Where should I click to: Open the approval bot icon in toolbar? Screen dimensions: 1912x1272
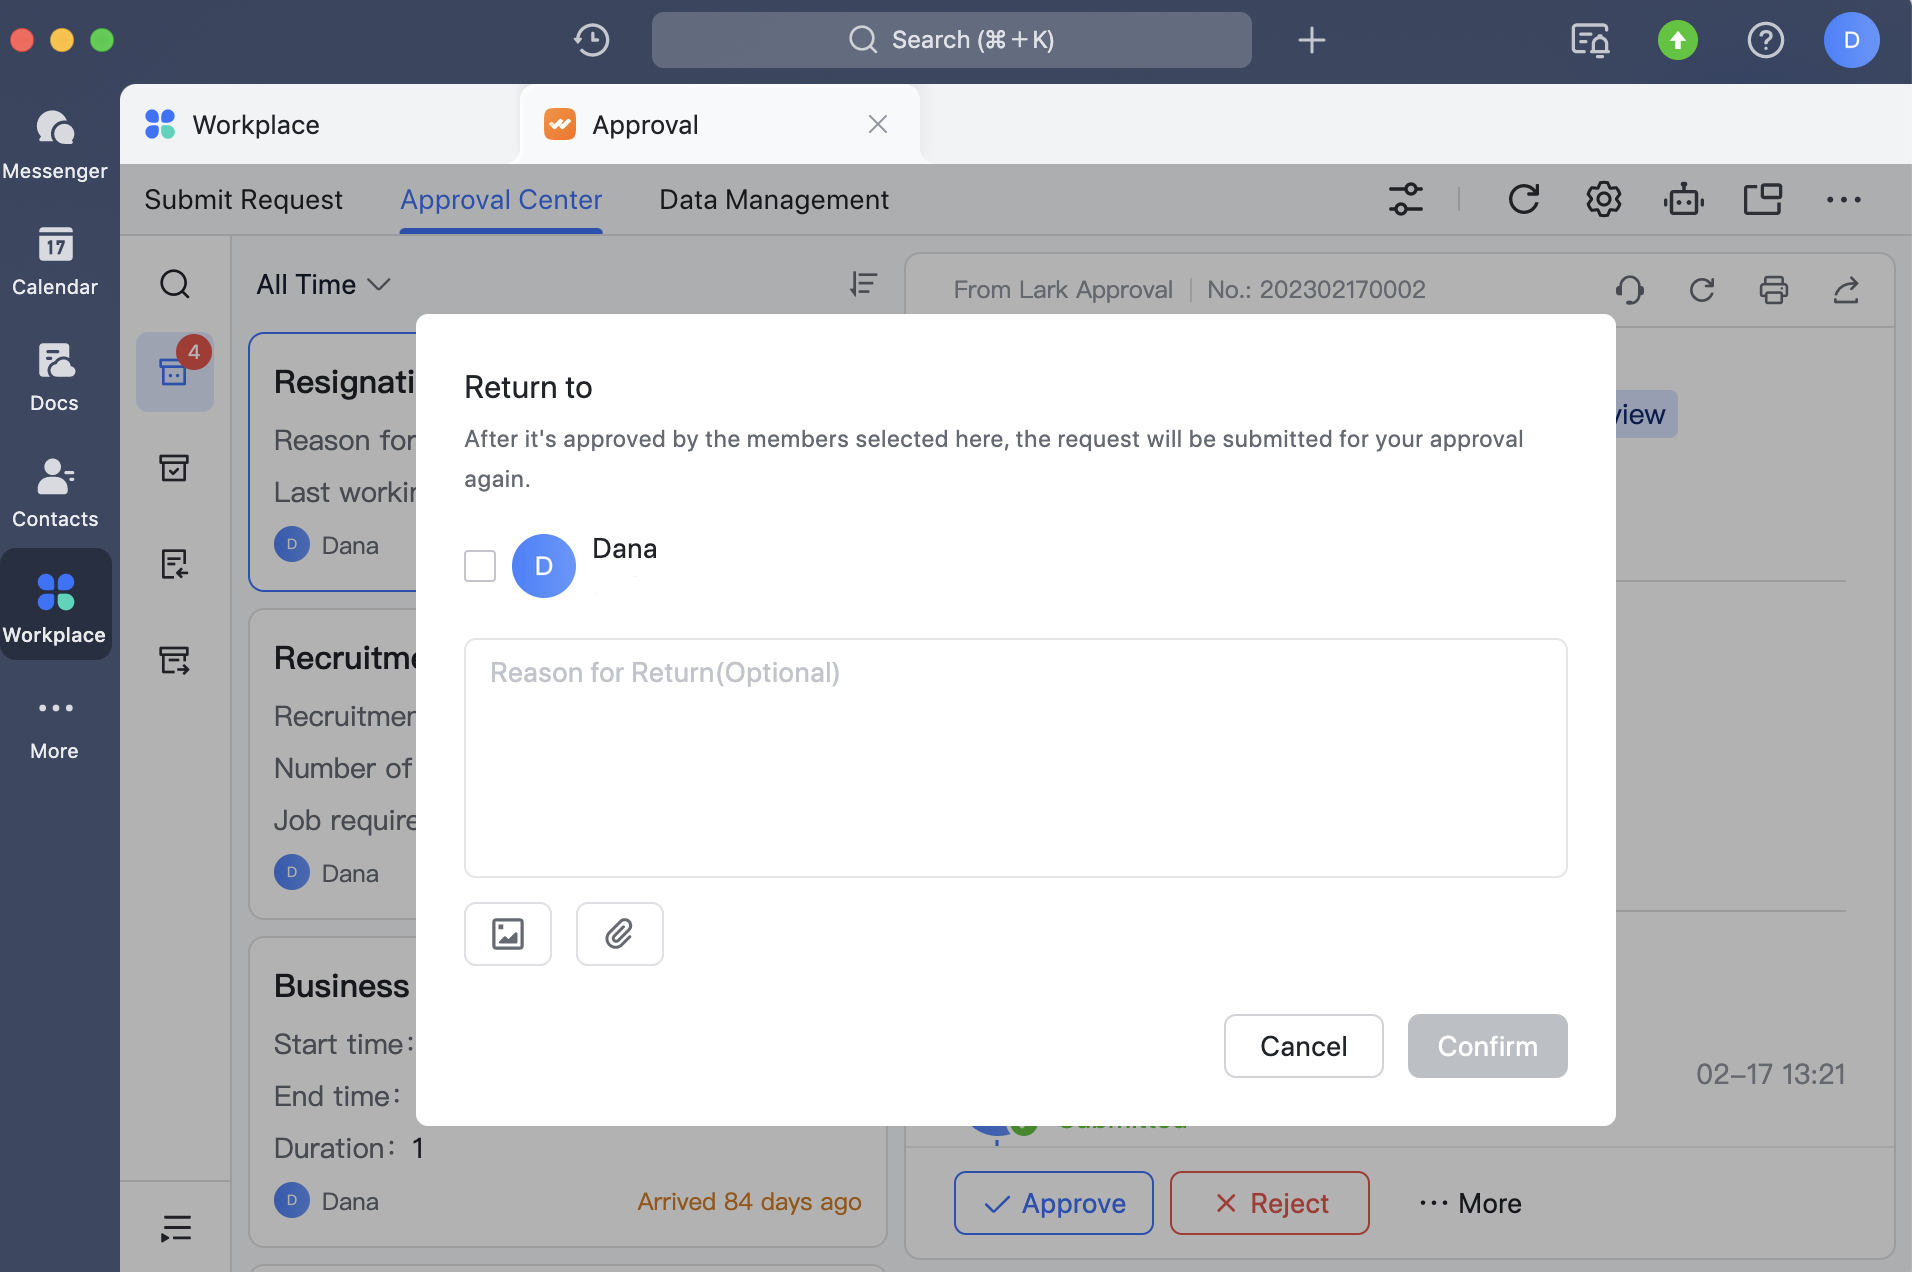tap(1683, 199)
